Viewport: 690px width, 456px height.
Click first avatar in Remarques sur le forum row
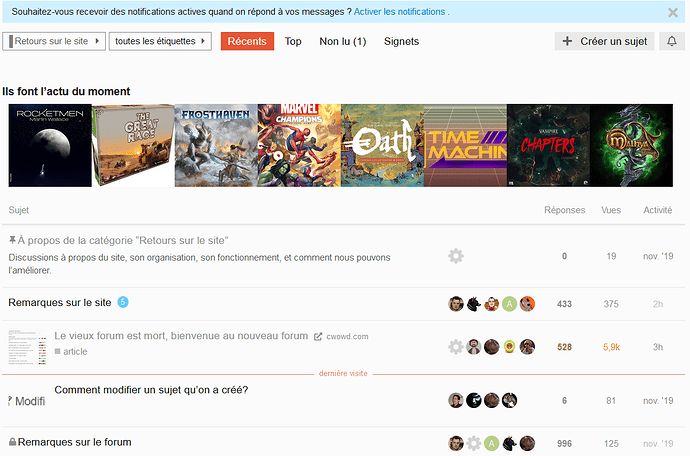(x=456, y=444)
